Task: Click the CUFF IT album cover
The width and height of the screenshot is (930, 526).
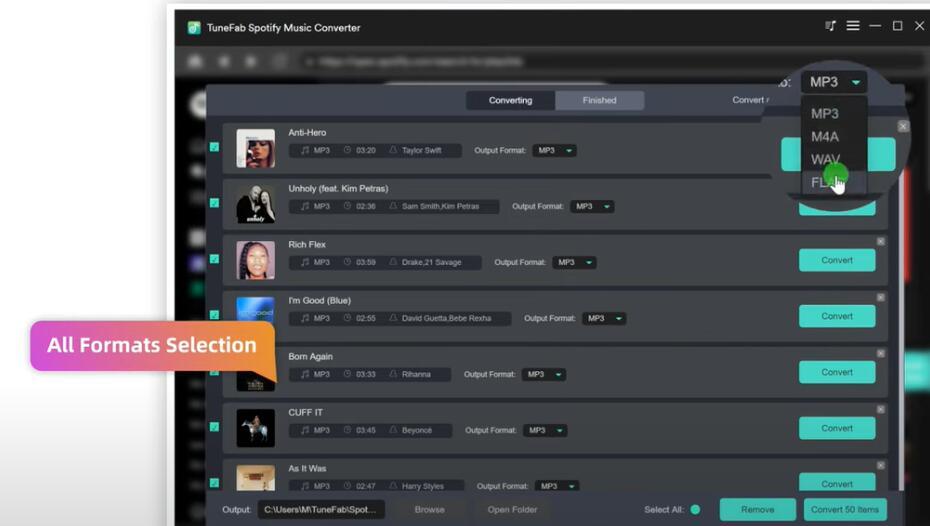Action: tap(256, 428)
